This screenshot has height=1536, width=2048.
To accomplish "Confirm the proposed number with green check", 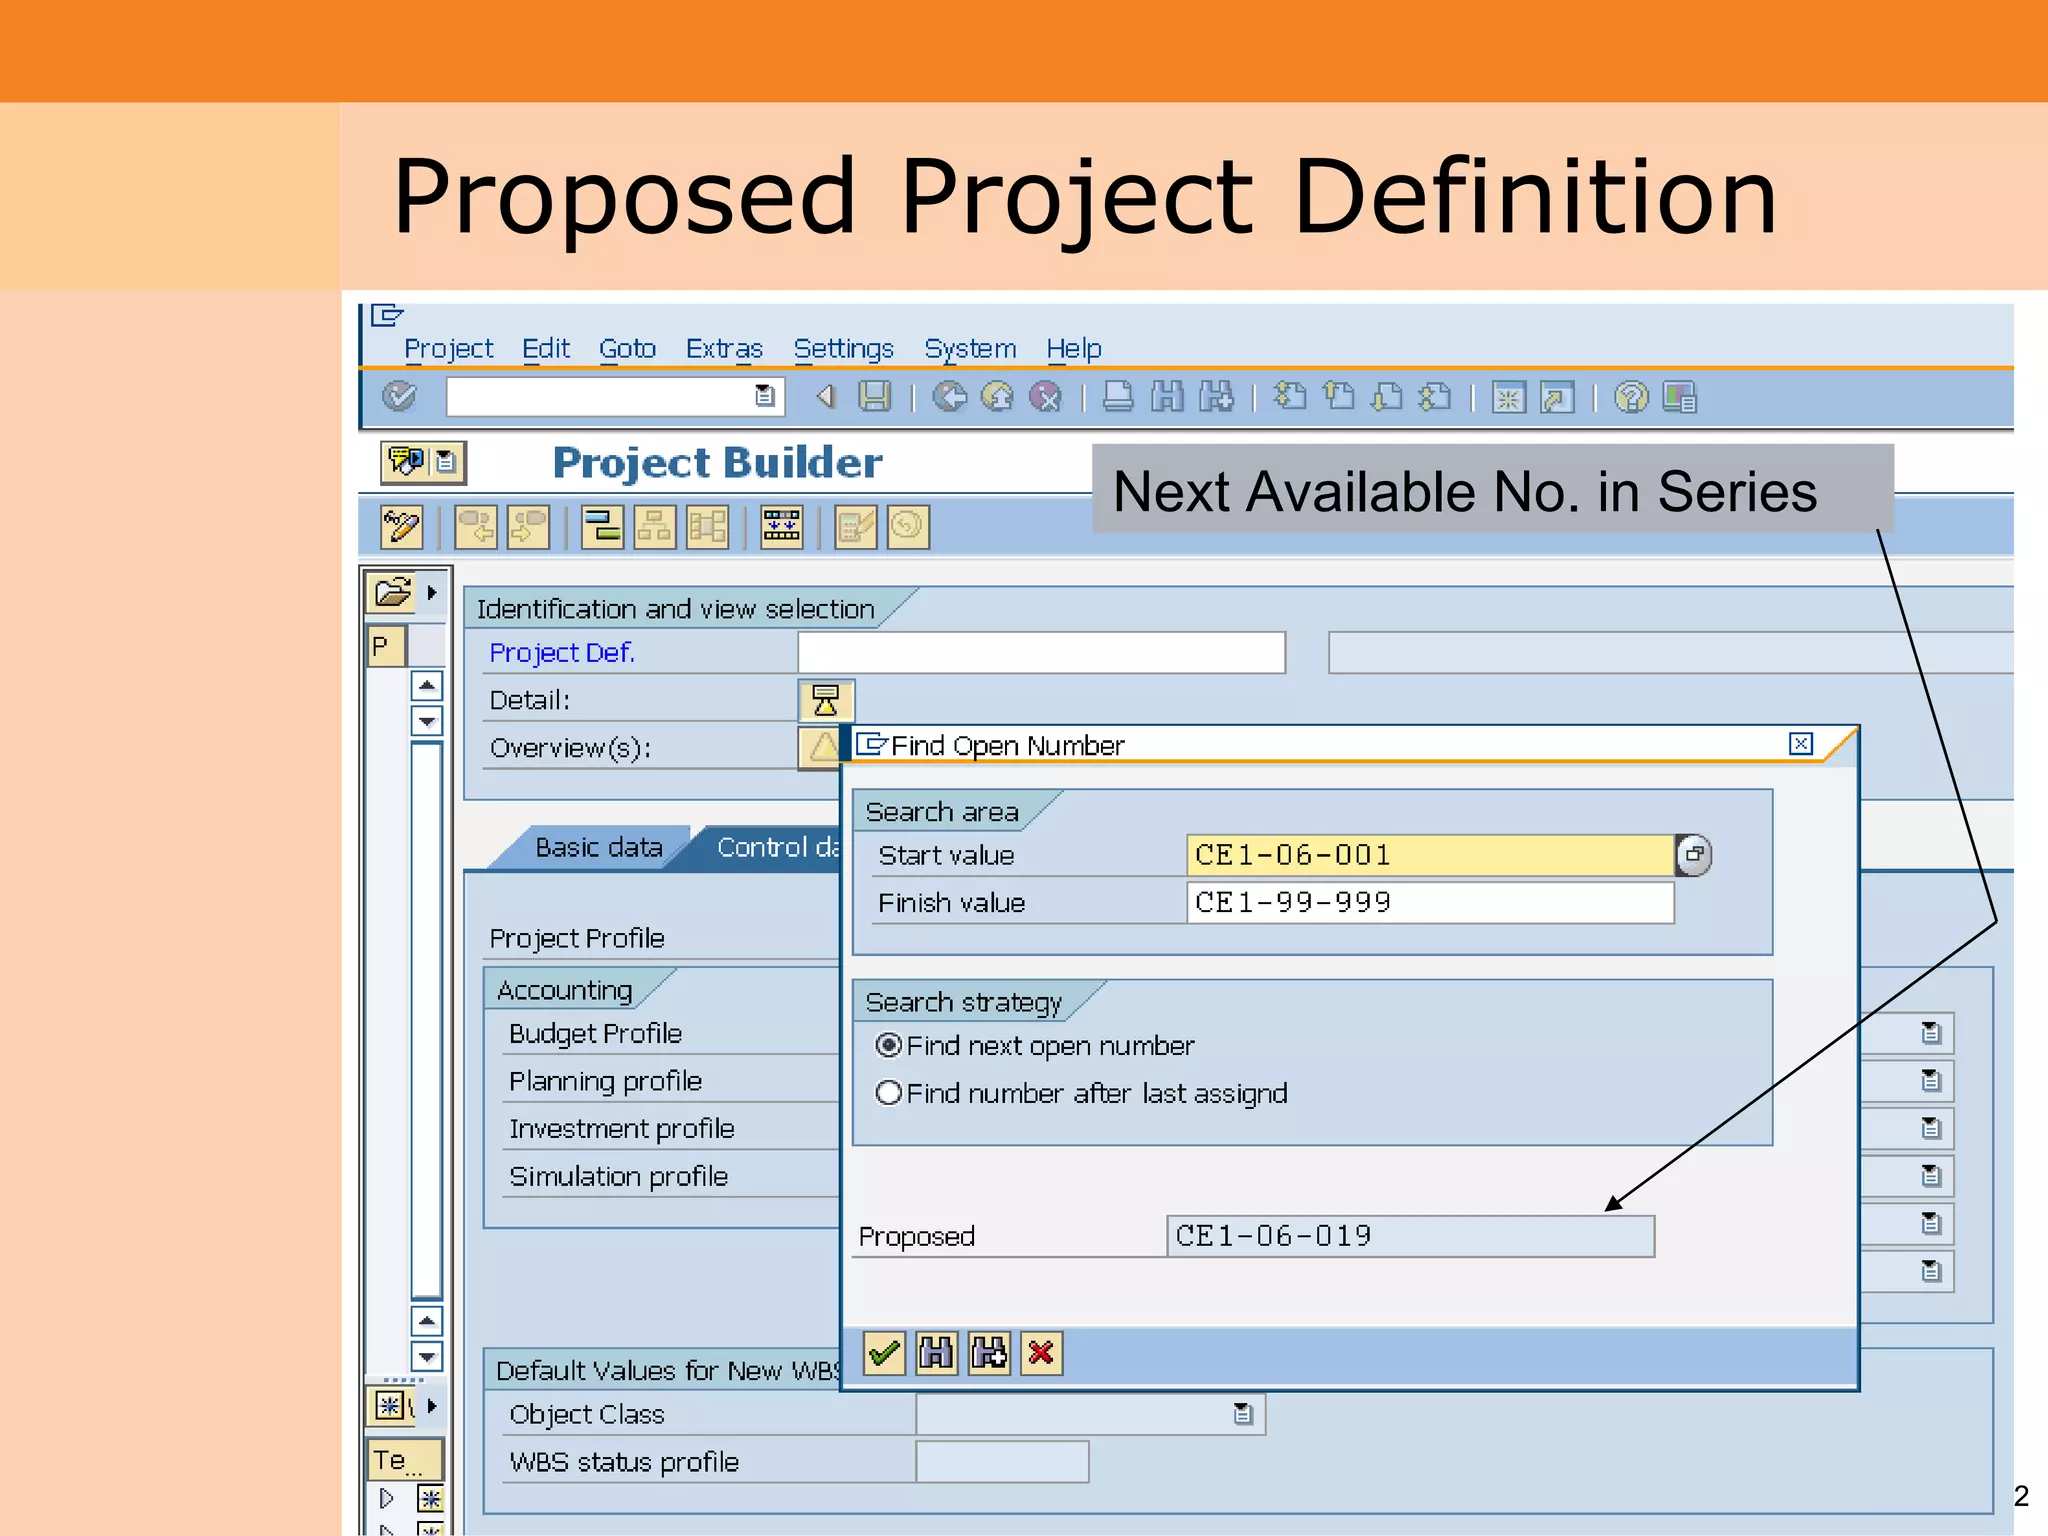I will [884, 1354].
